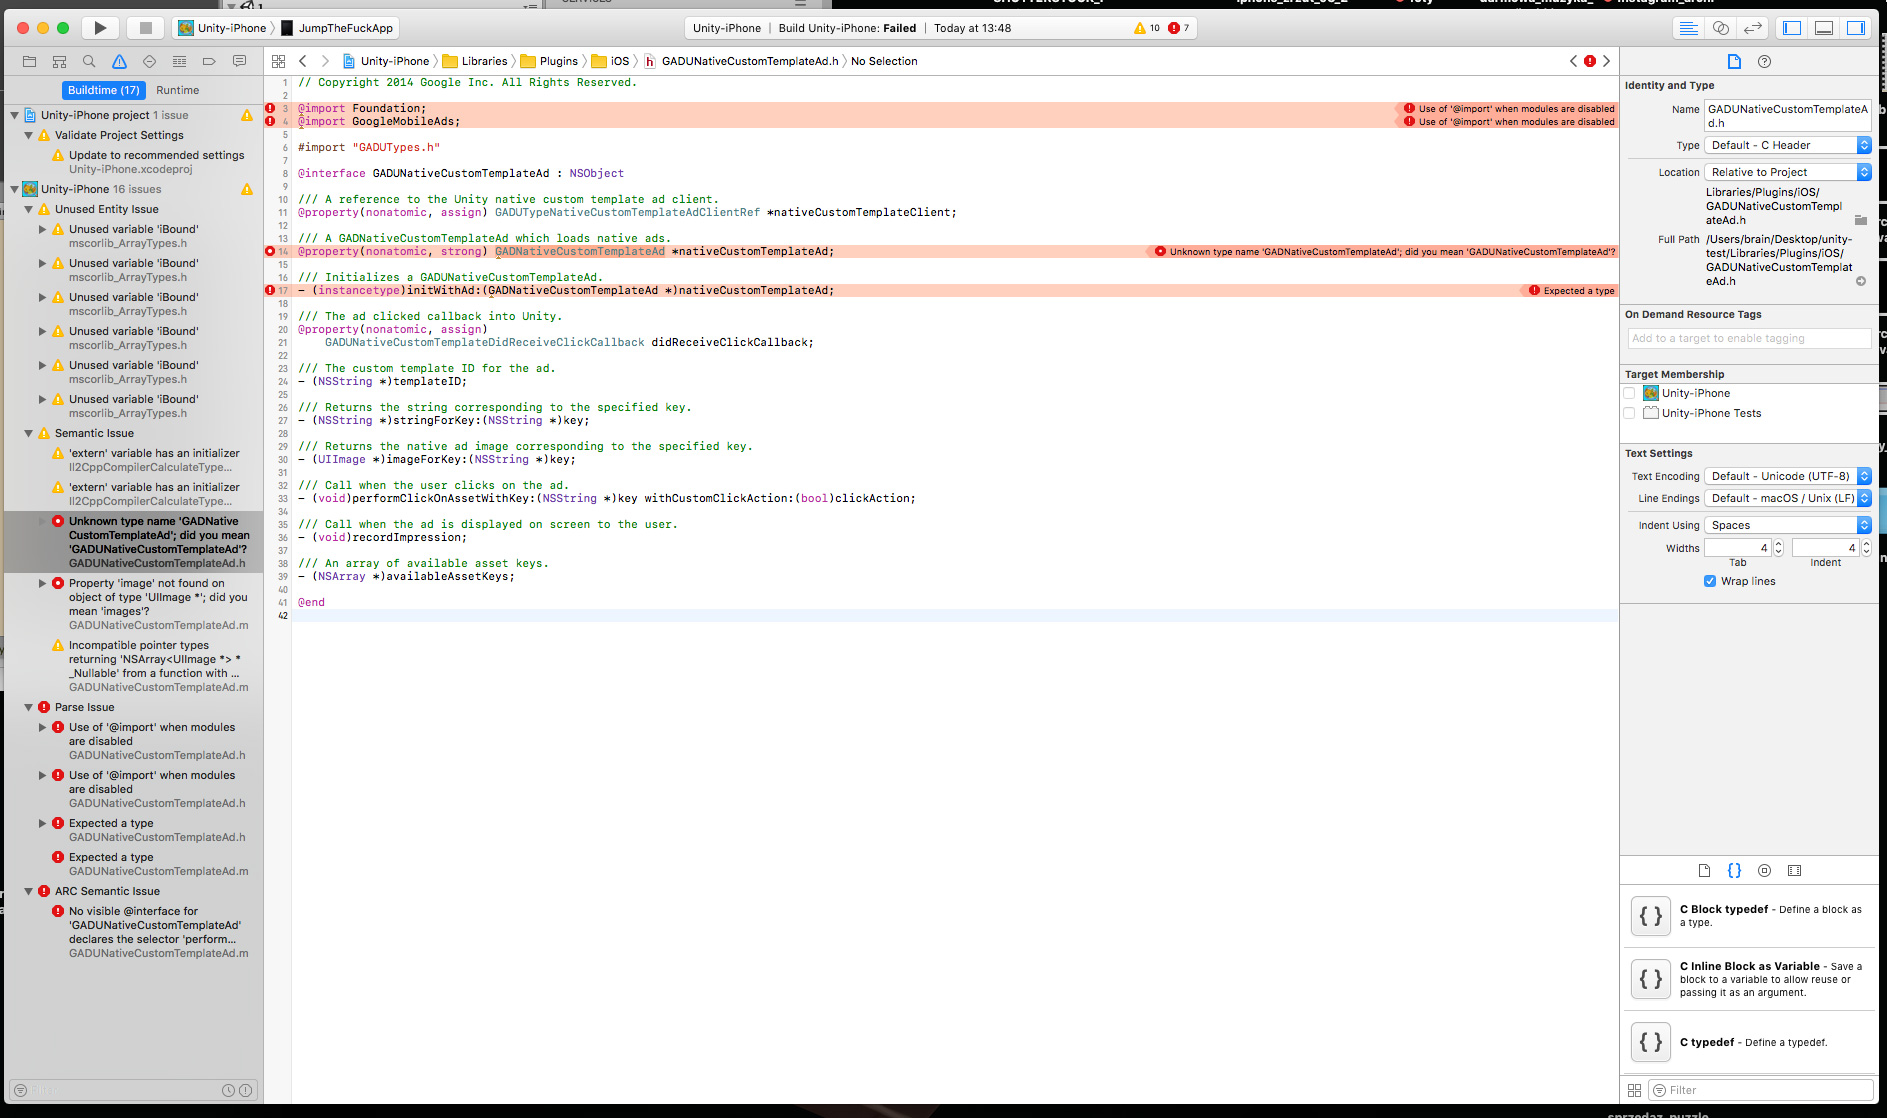The image size is (1887, 1118).
Task: Select the Buildtime (17) tab
Action: (x=104, y=90)
